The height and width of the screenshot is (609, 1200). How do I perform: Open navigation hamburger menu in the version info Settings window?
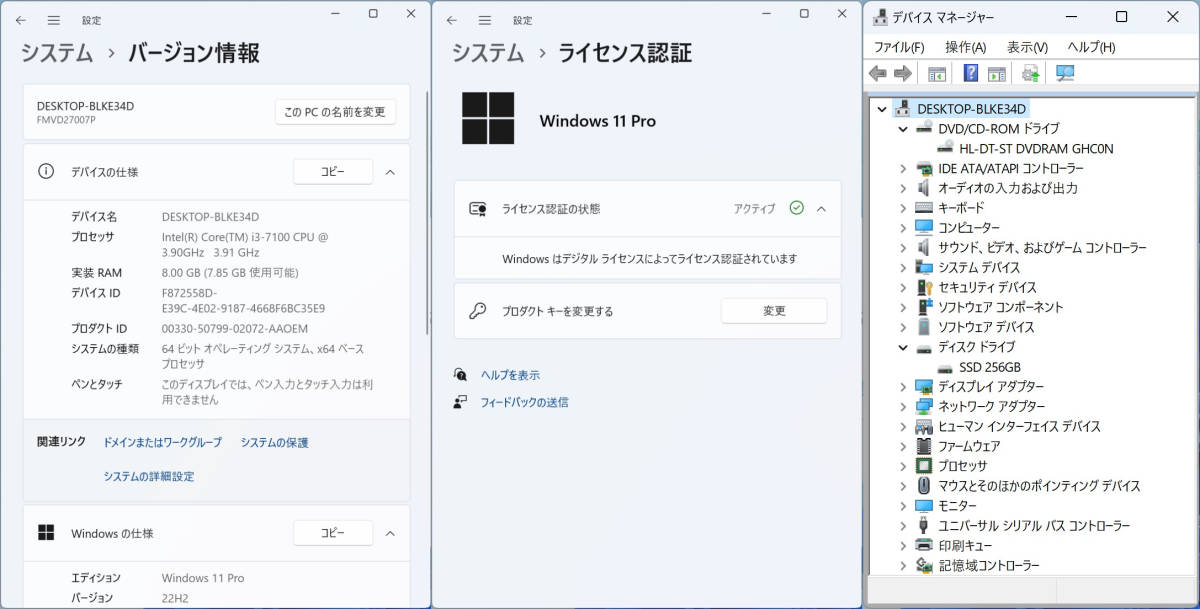(54, 20)
